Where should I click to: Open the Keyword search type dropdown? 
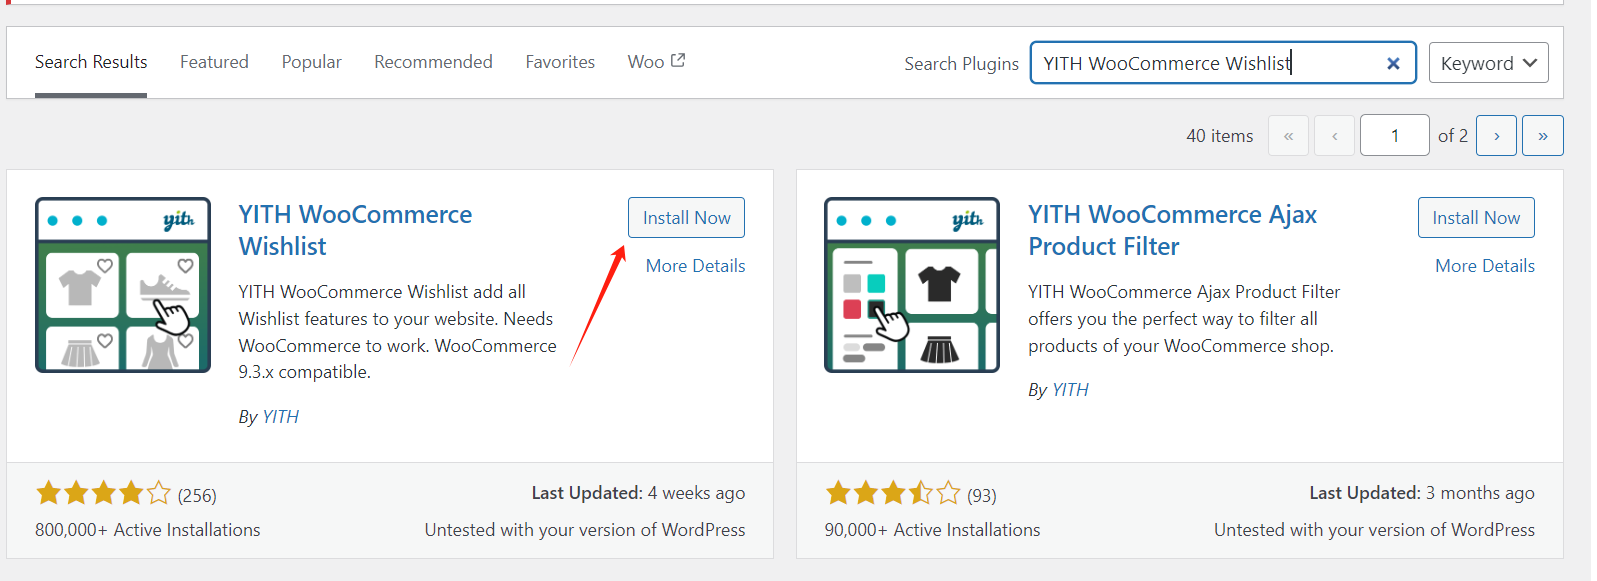tap(1488, 62)
